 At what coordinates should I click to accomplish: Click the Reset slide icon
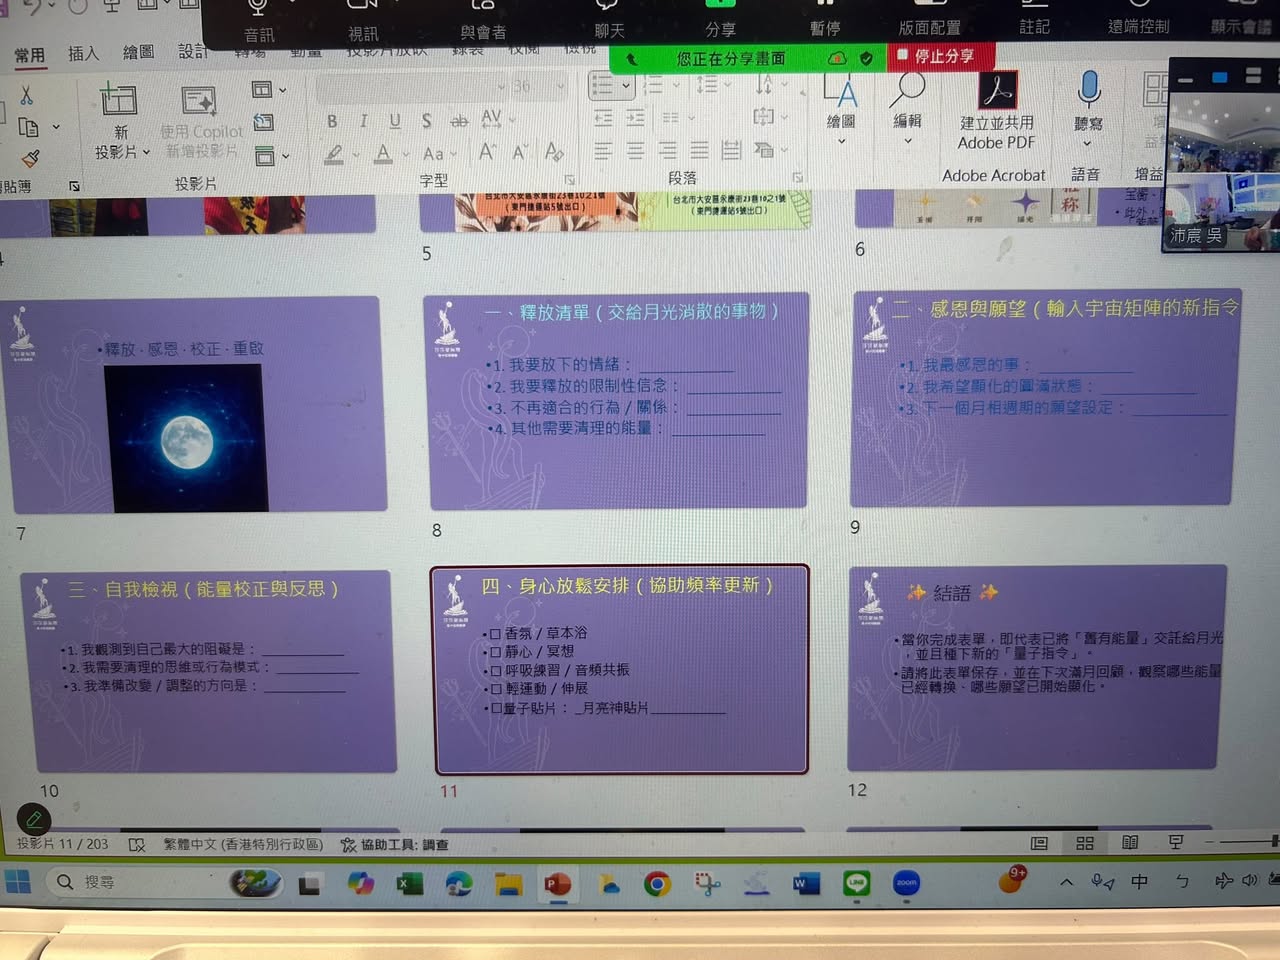click(x=264, y=122)
